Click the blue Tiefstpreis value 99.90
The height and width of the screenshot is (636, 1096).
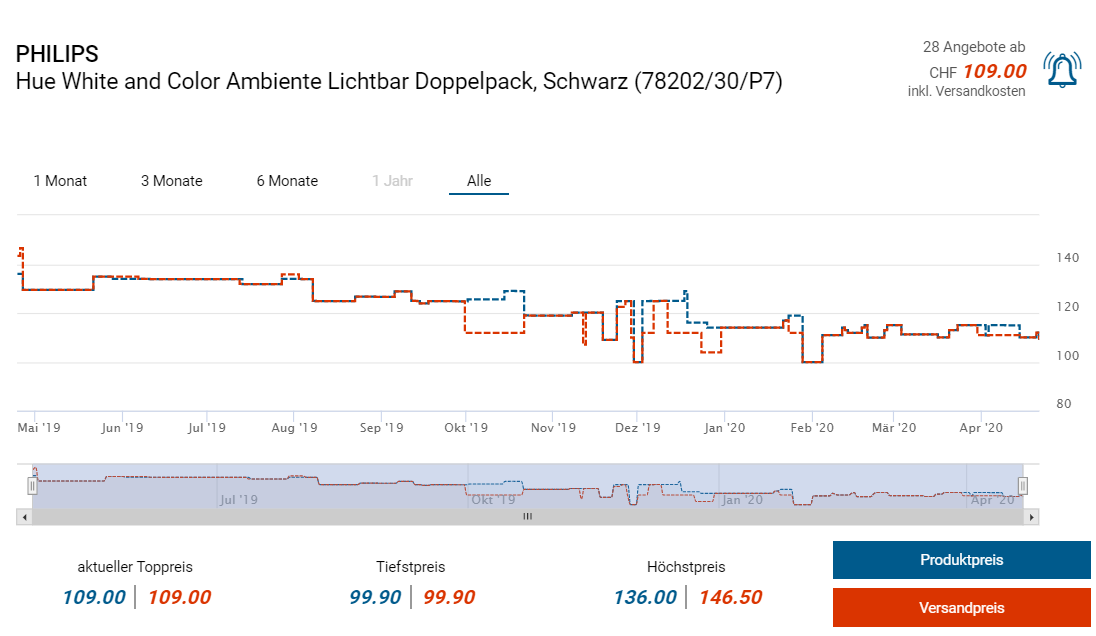click(375, 598)
